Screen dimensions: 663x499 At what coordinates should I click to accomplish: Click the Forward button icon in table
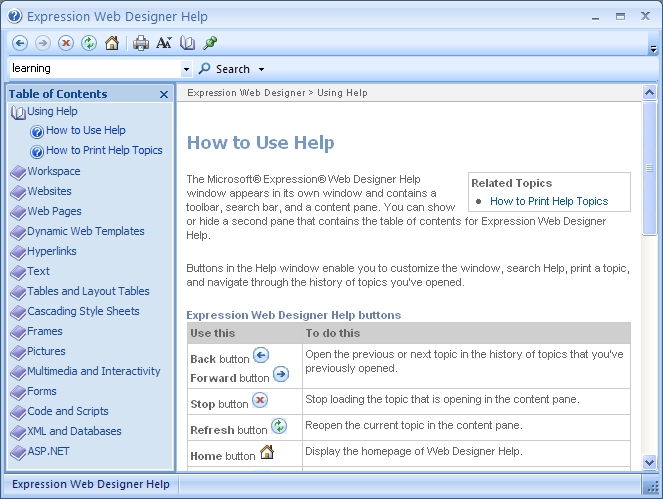tap(281, 374)
